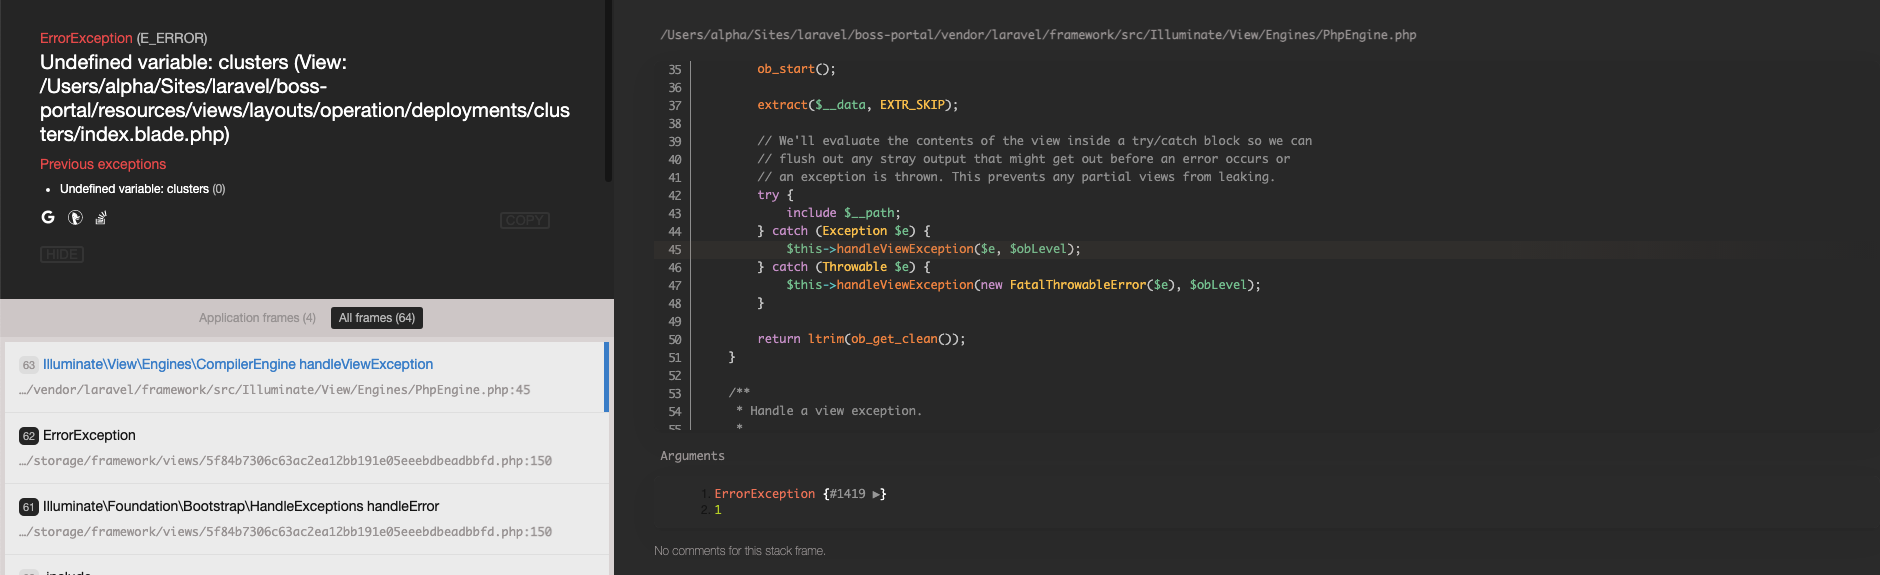Click 'extract($__data, EXTR_SKIP);' code line
The image size is (1880, 575).
857,105
